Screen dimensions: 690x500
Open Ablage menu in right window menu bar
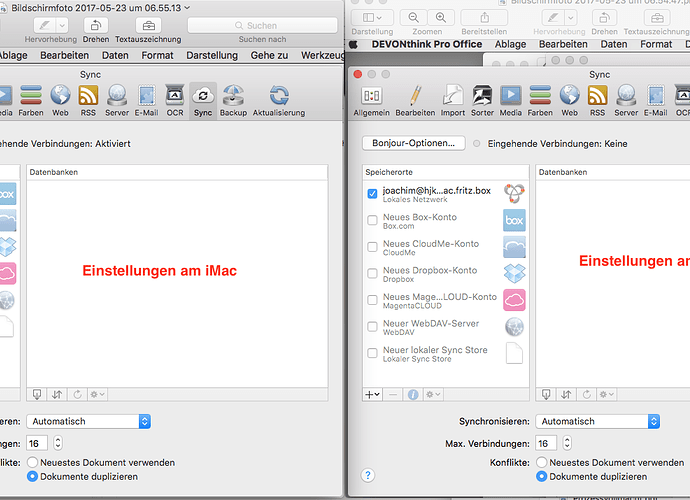pyautogui.click(x=510, y=44)
